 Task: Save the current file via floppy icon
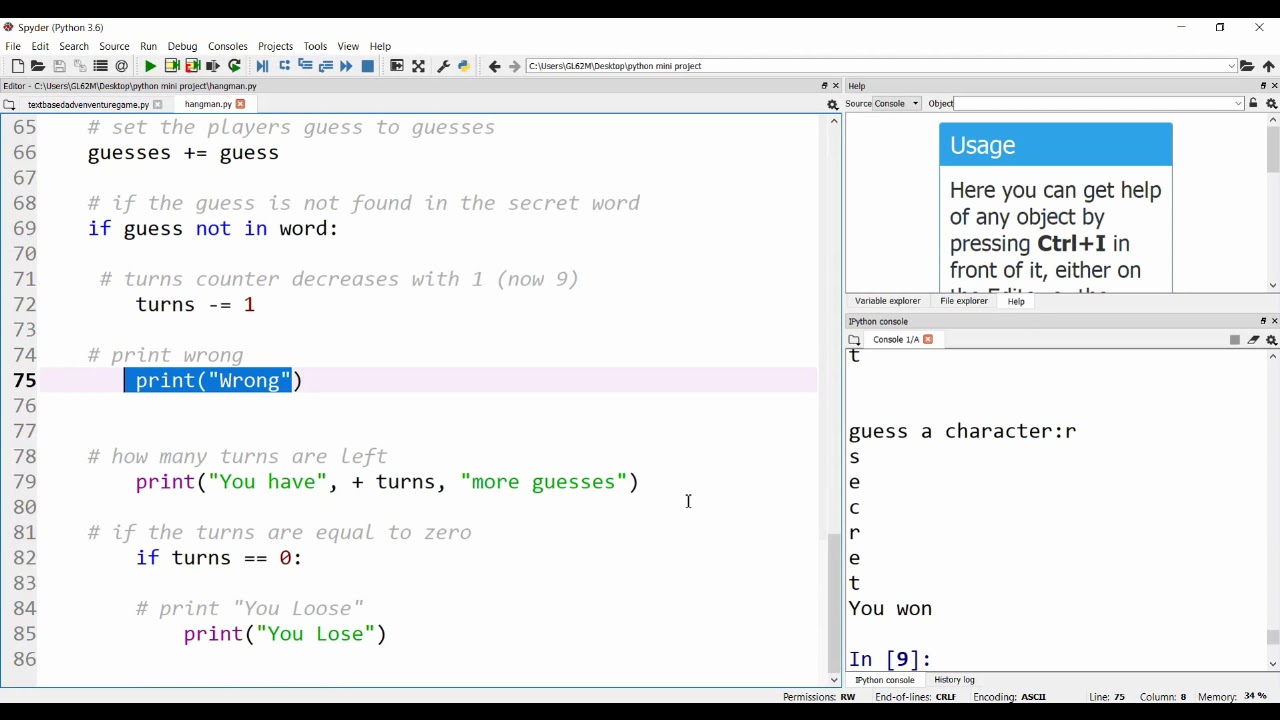59,66
